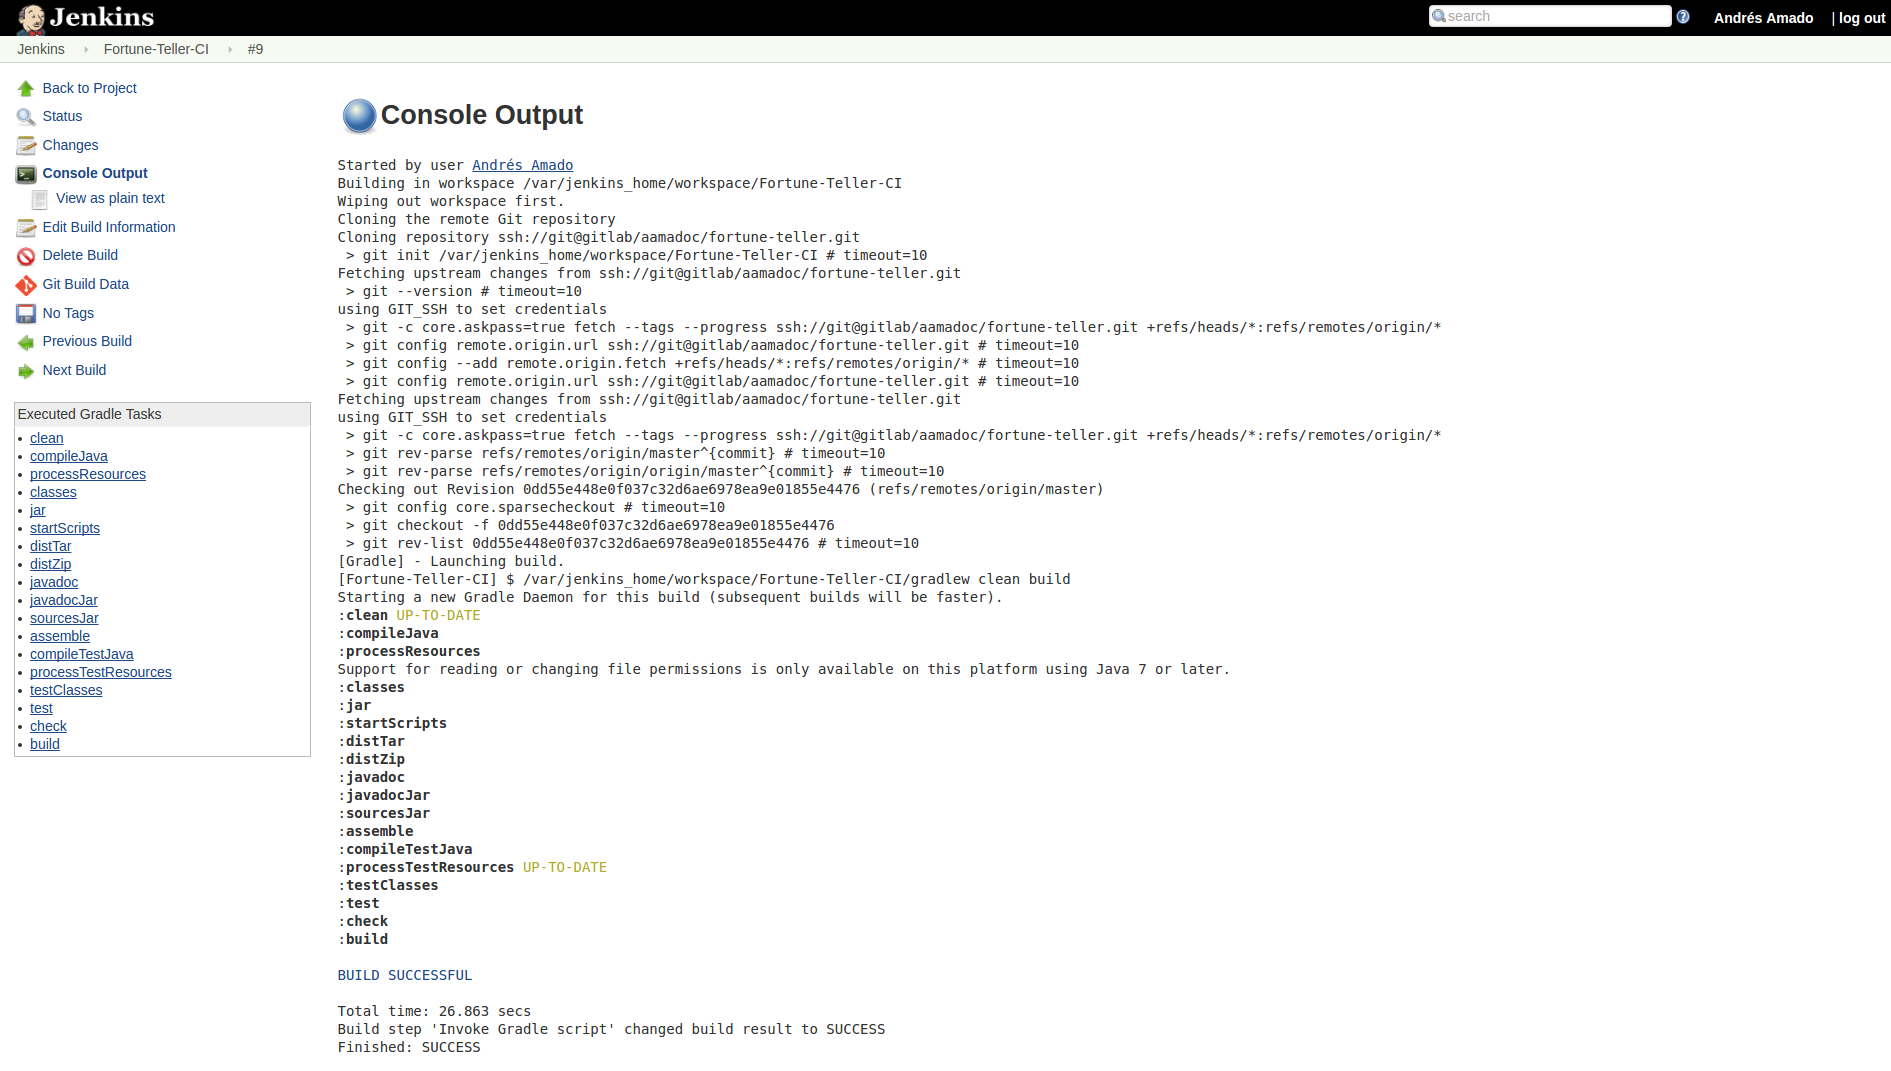Expand the breadcrumb arrow after Jenkins
This screenshot has height=1071, width=1891.
pyautogui.click(x=85, y=49)
